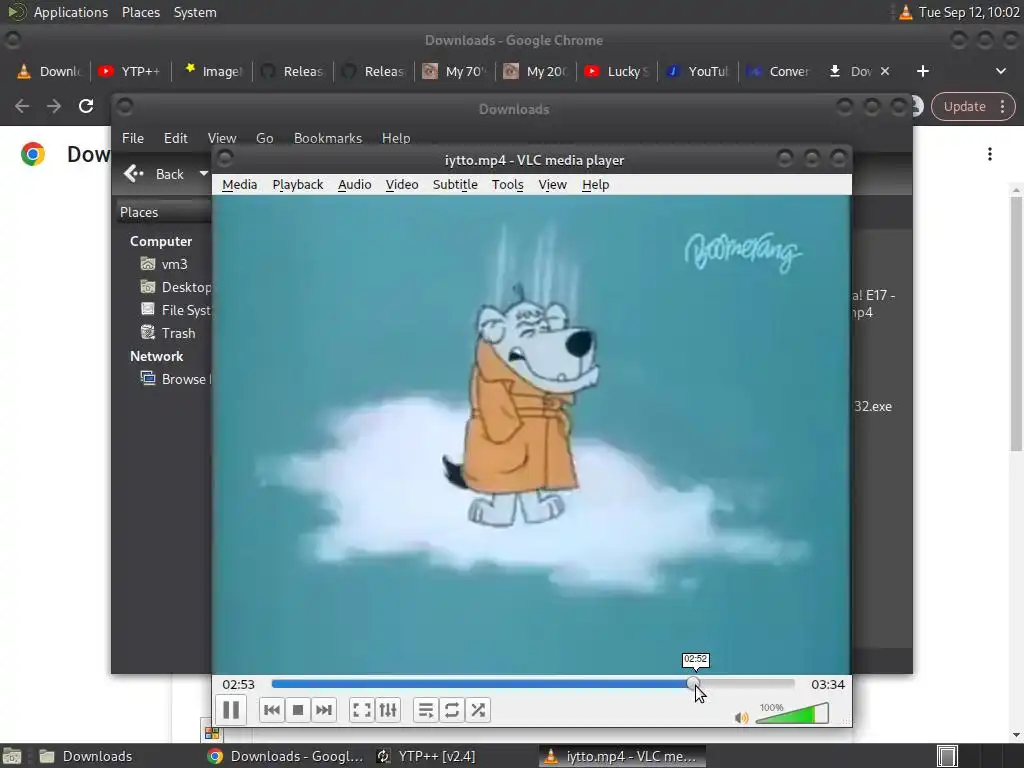
Task: Click the VLC seek bar handle
Action: pos(693,684)
